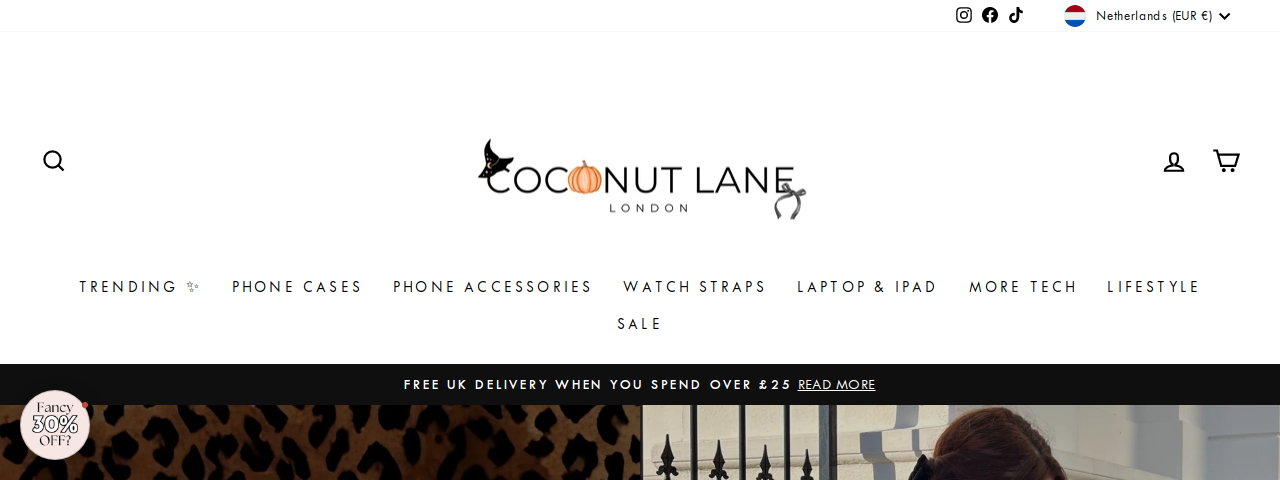Browse the More Tech category
This screenshot has width=1280, height=480.
coord(1023,287)
